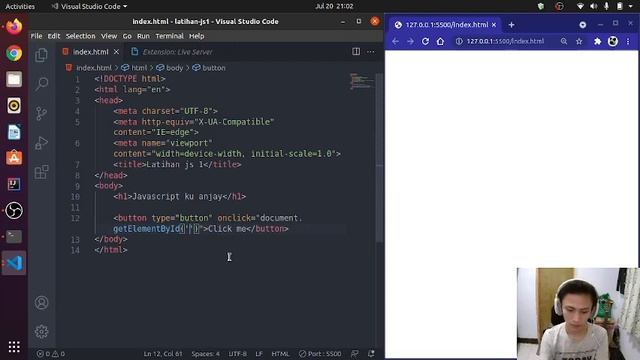Click the title text Latihan js 1

point(174,164)
